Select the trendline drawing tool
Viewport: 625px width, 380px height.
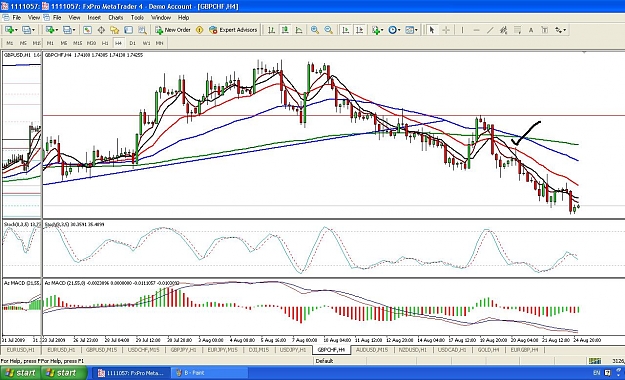pos(490,30)
